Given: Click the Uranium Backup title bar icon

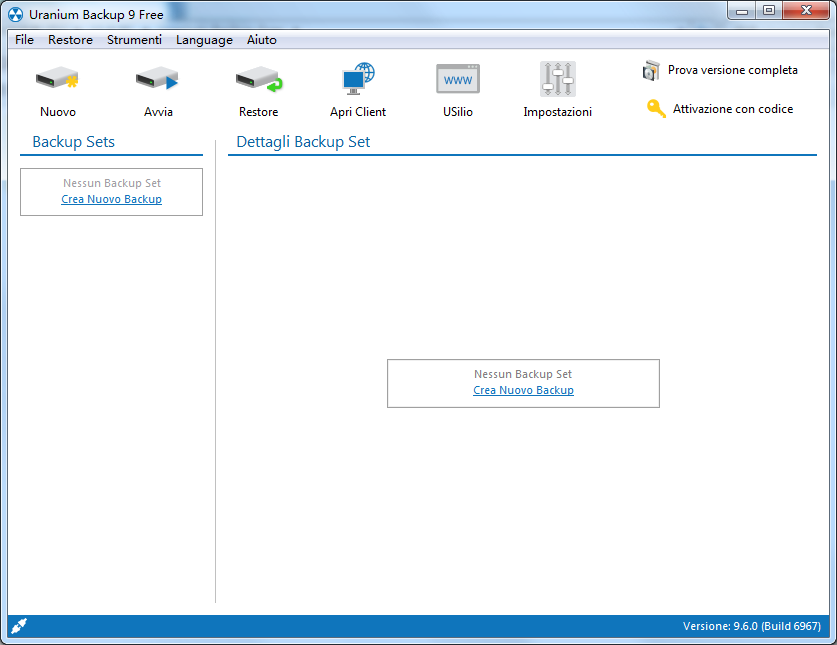Looking at the screenshot, I should point(14,10).
